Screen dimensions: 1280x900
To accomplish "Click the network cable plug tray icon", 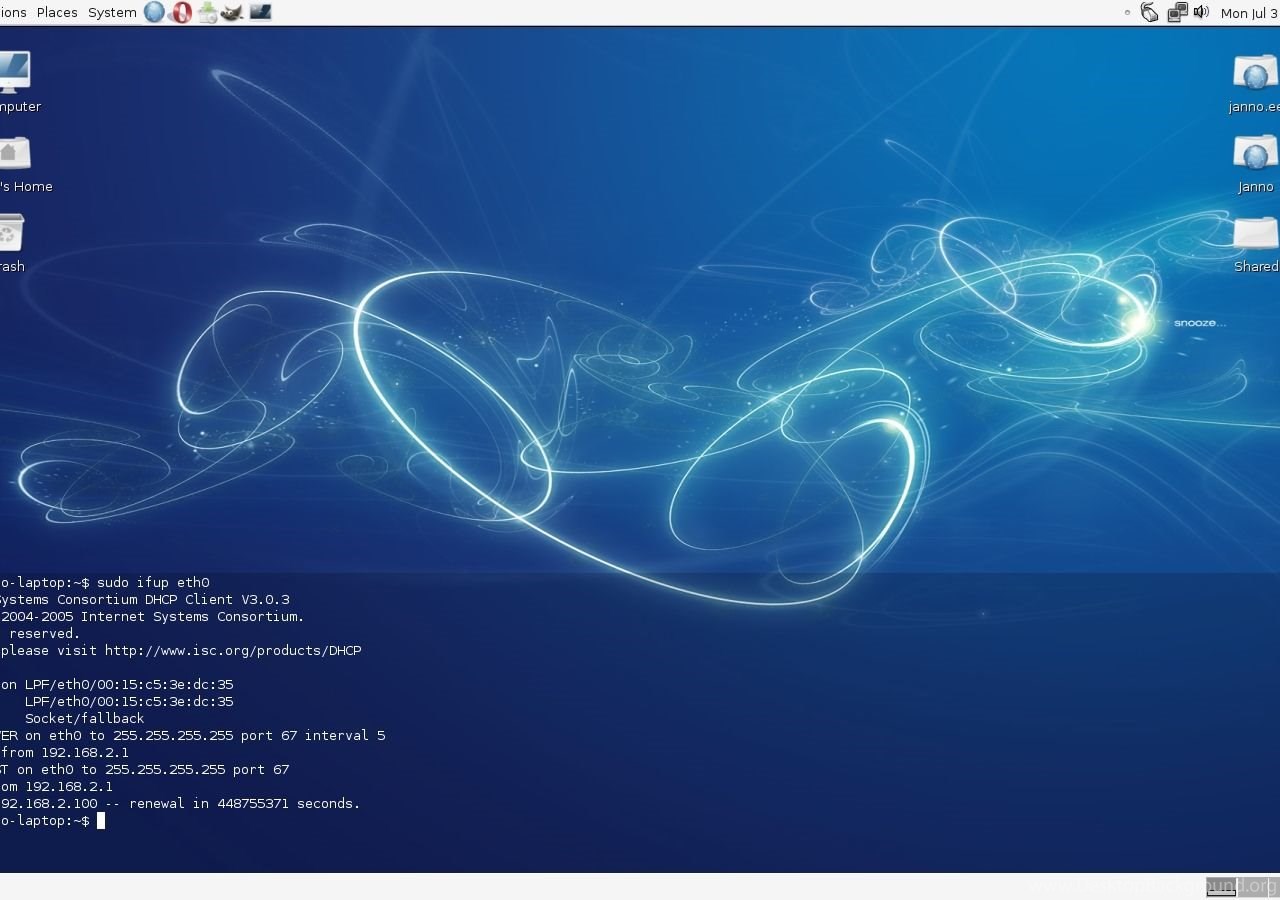I will pyautogui.click(x=1150, y=12).
